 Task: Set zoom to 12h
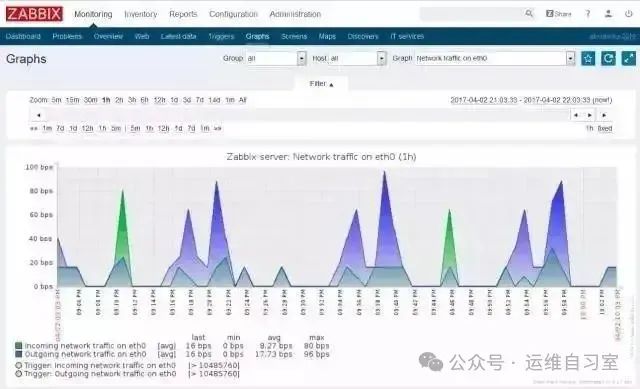tap(159, 100)
